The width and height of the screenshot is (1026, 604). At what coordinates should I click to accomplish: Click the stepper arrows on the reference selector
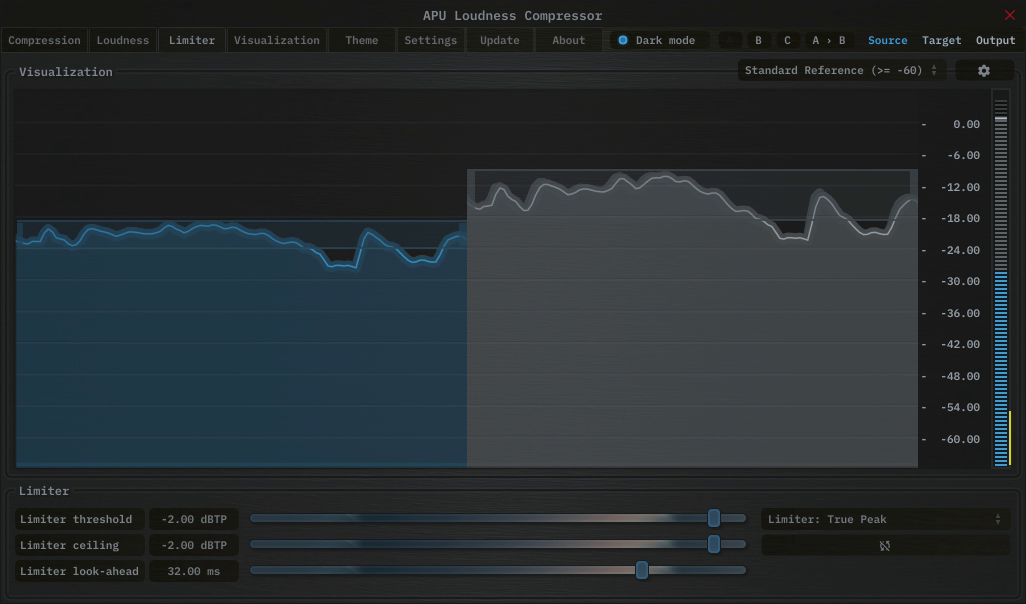coord(934,70)
